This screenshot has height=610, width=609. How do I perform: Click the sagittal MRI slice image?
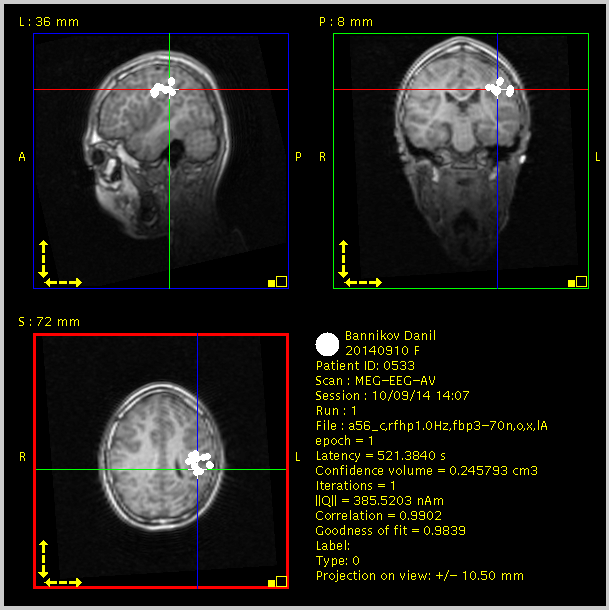pyautogui.click(x=161, y=161)
